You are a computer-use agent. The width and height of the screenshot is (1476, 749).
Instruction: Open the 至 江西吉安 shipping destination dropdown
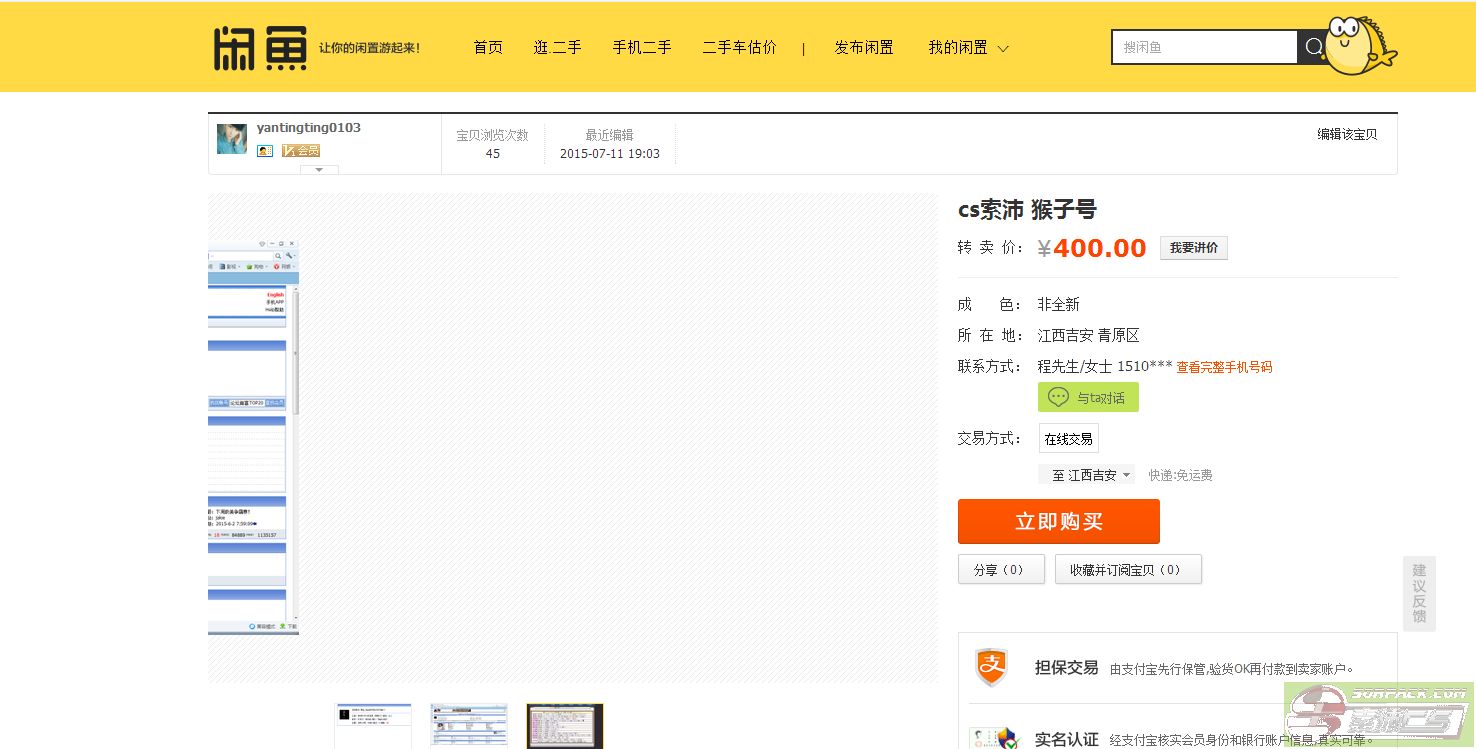1086,475
